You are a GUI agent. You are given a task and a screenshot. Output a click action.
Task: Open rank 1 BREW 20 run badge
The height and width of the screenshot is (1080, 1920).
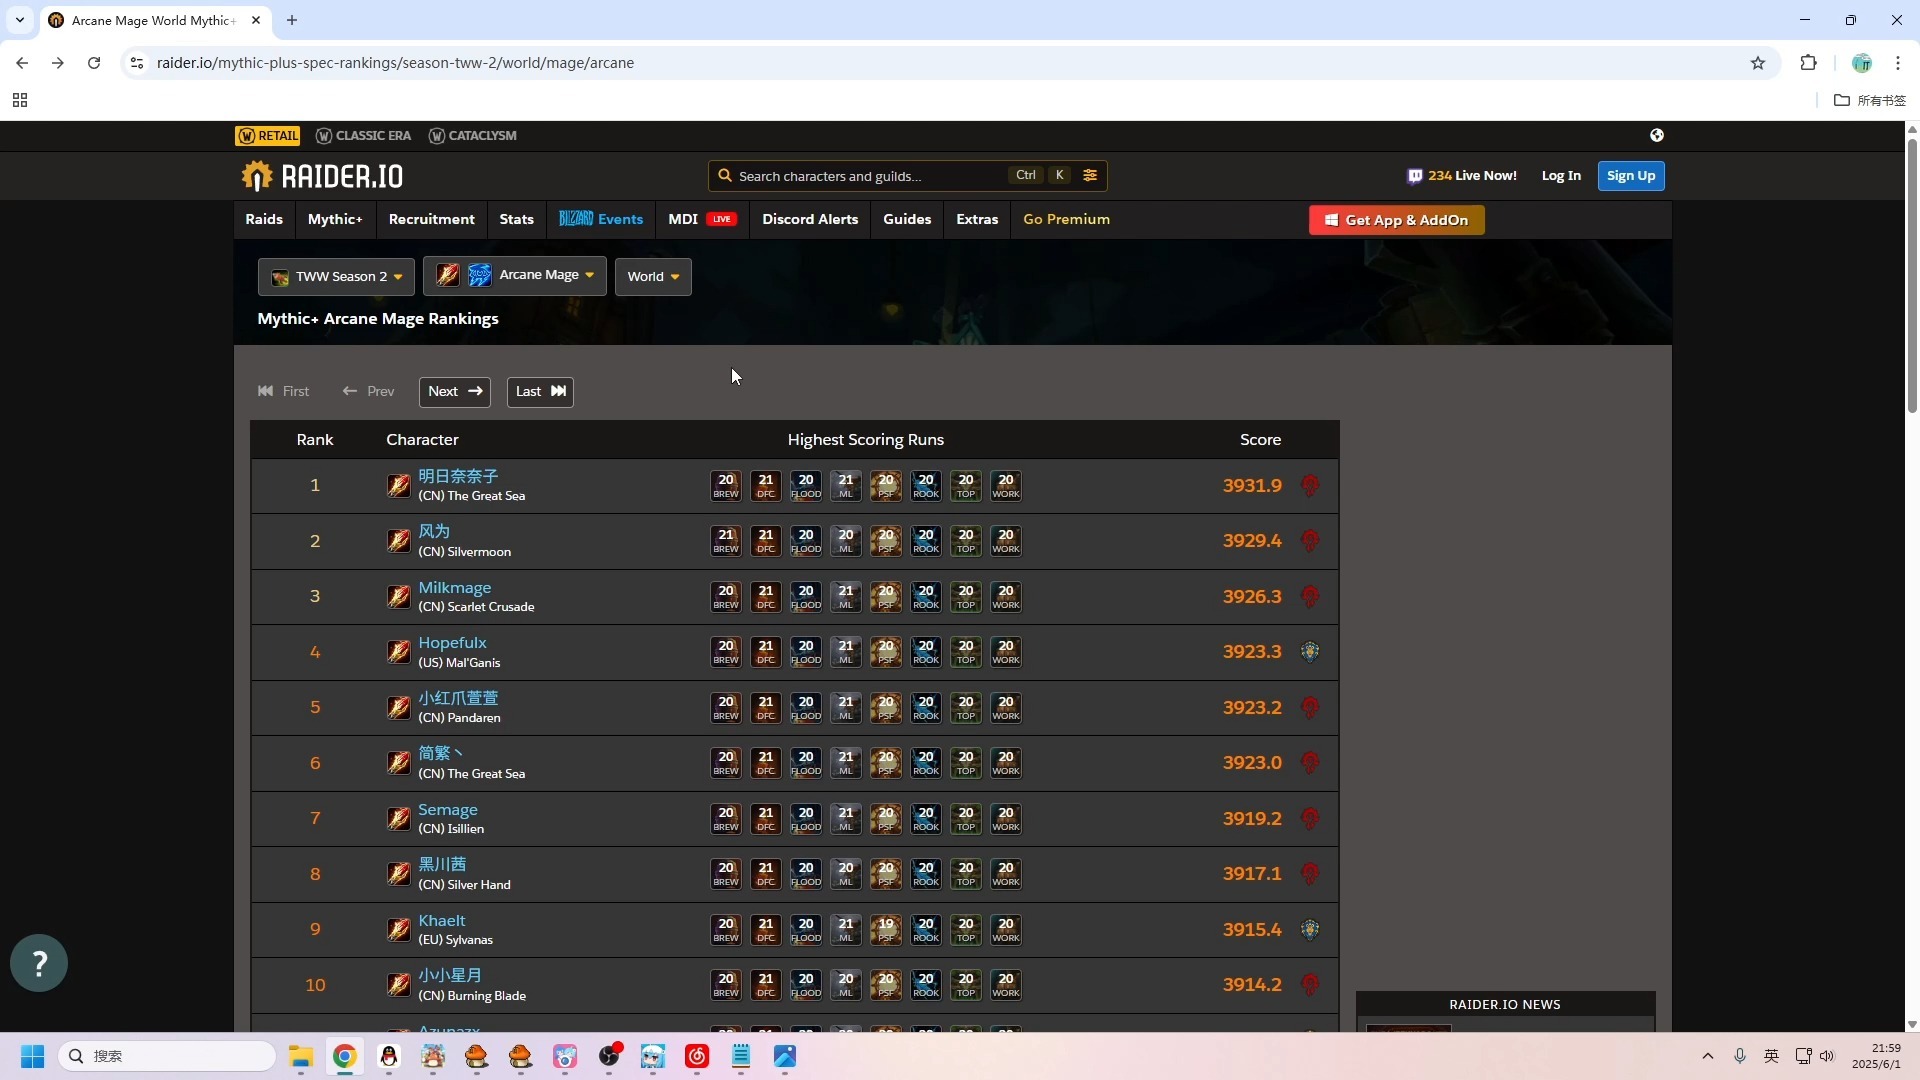pos(726,486)
